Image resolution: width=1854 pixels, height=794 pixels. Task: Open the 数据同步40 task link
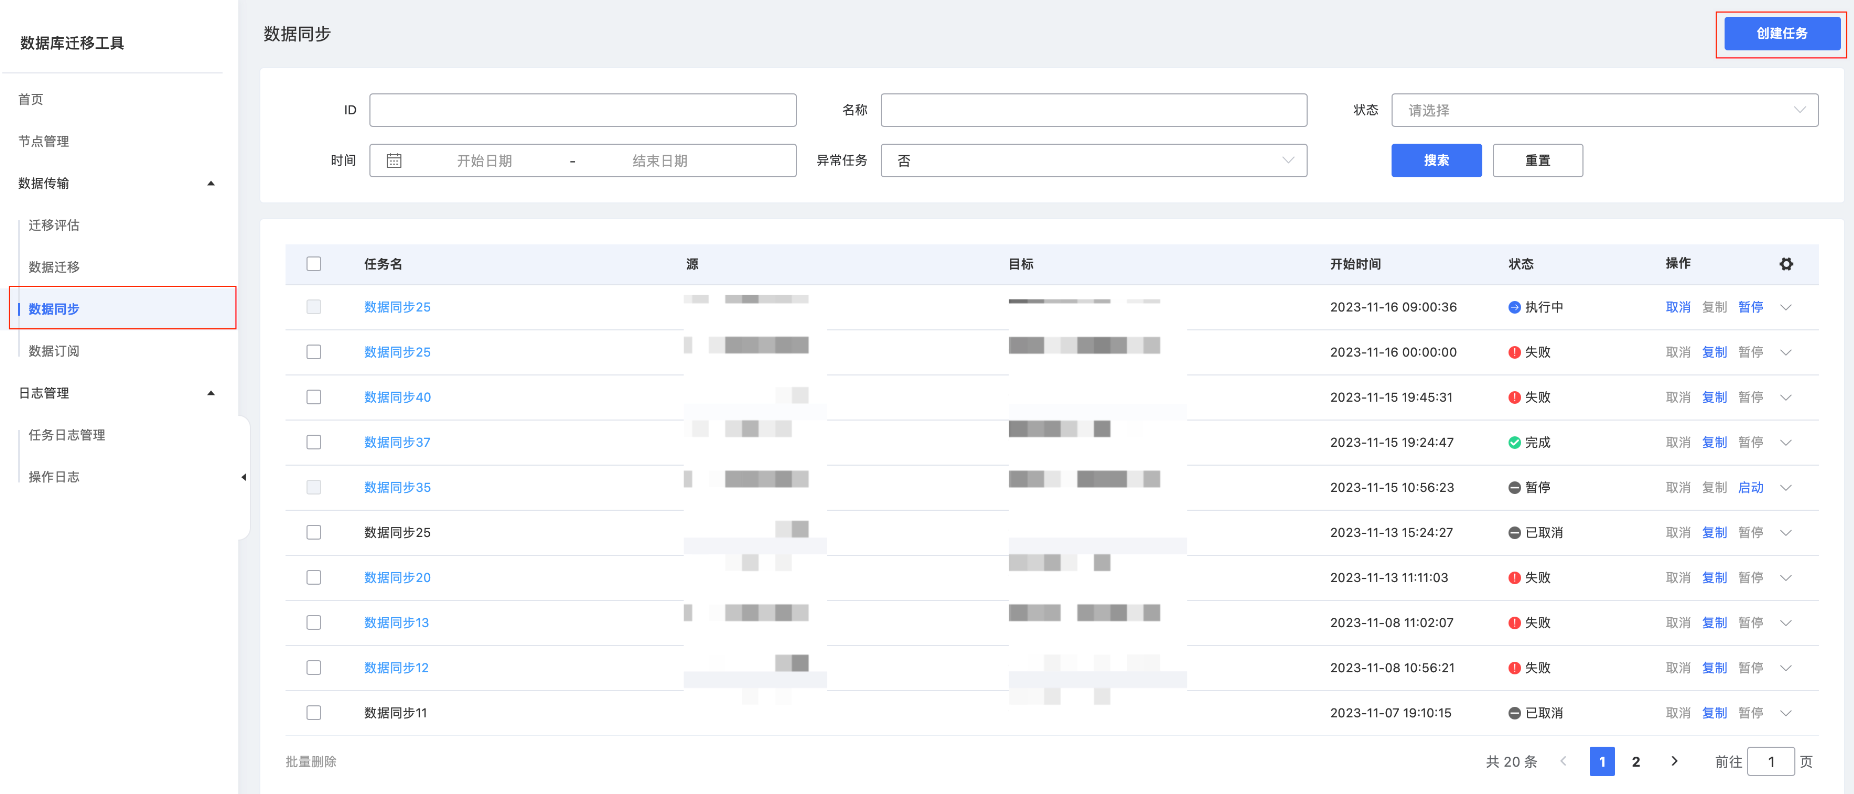pyautogui.click(x=397, y=397)
